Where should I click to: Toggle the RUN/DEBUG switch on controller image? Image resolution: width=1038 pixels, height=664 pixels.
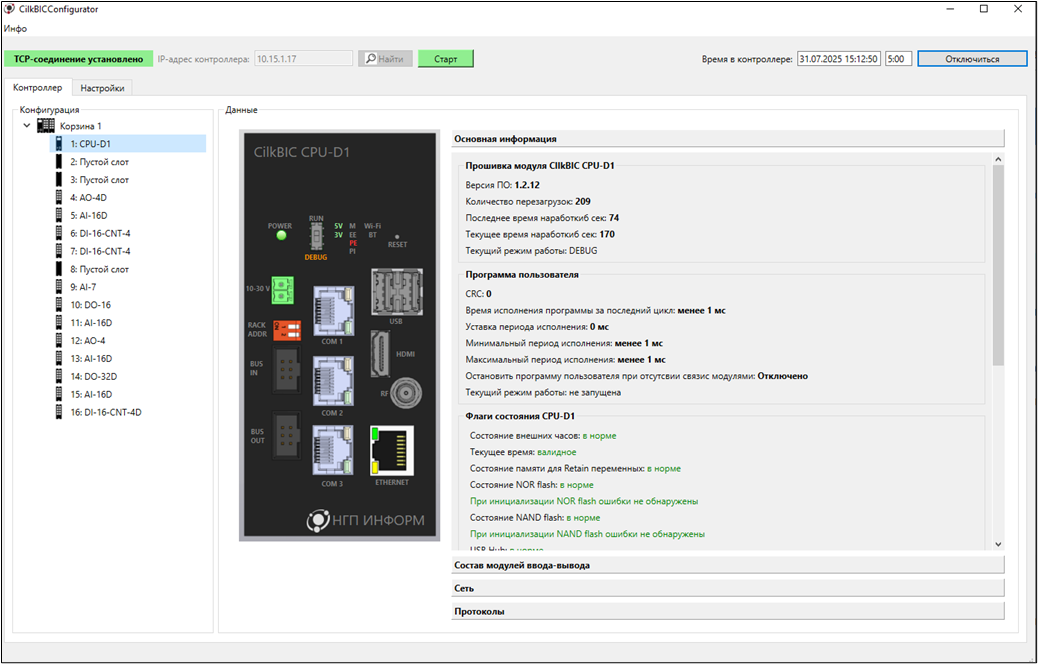coord(316,236)
